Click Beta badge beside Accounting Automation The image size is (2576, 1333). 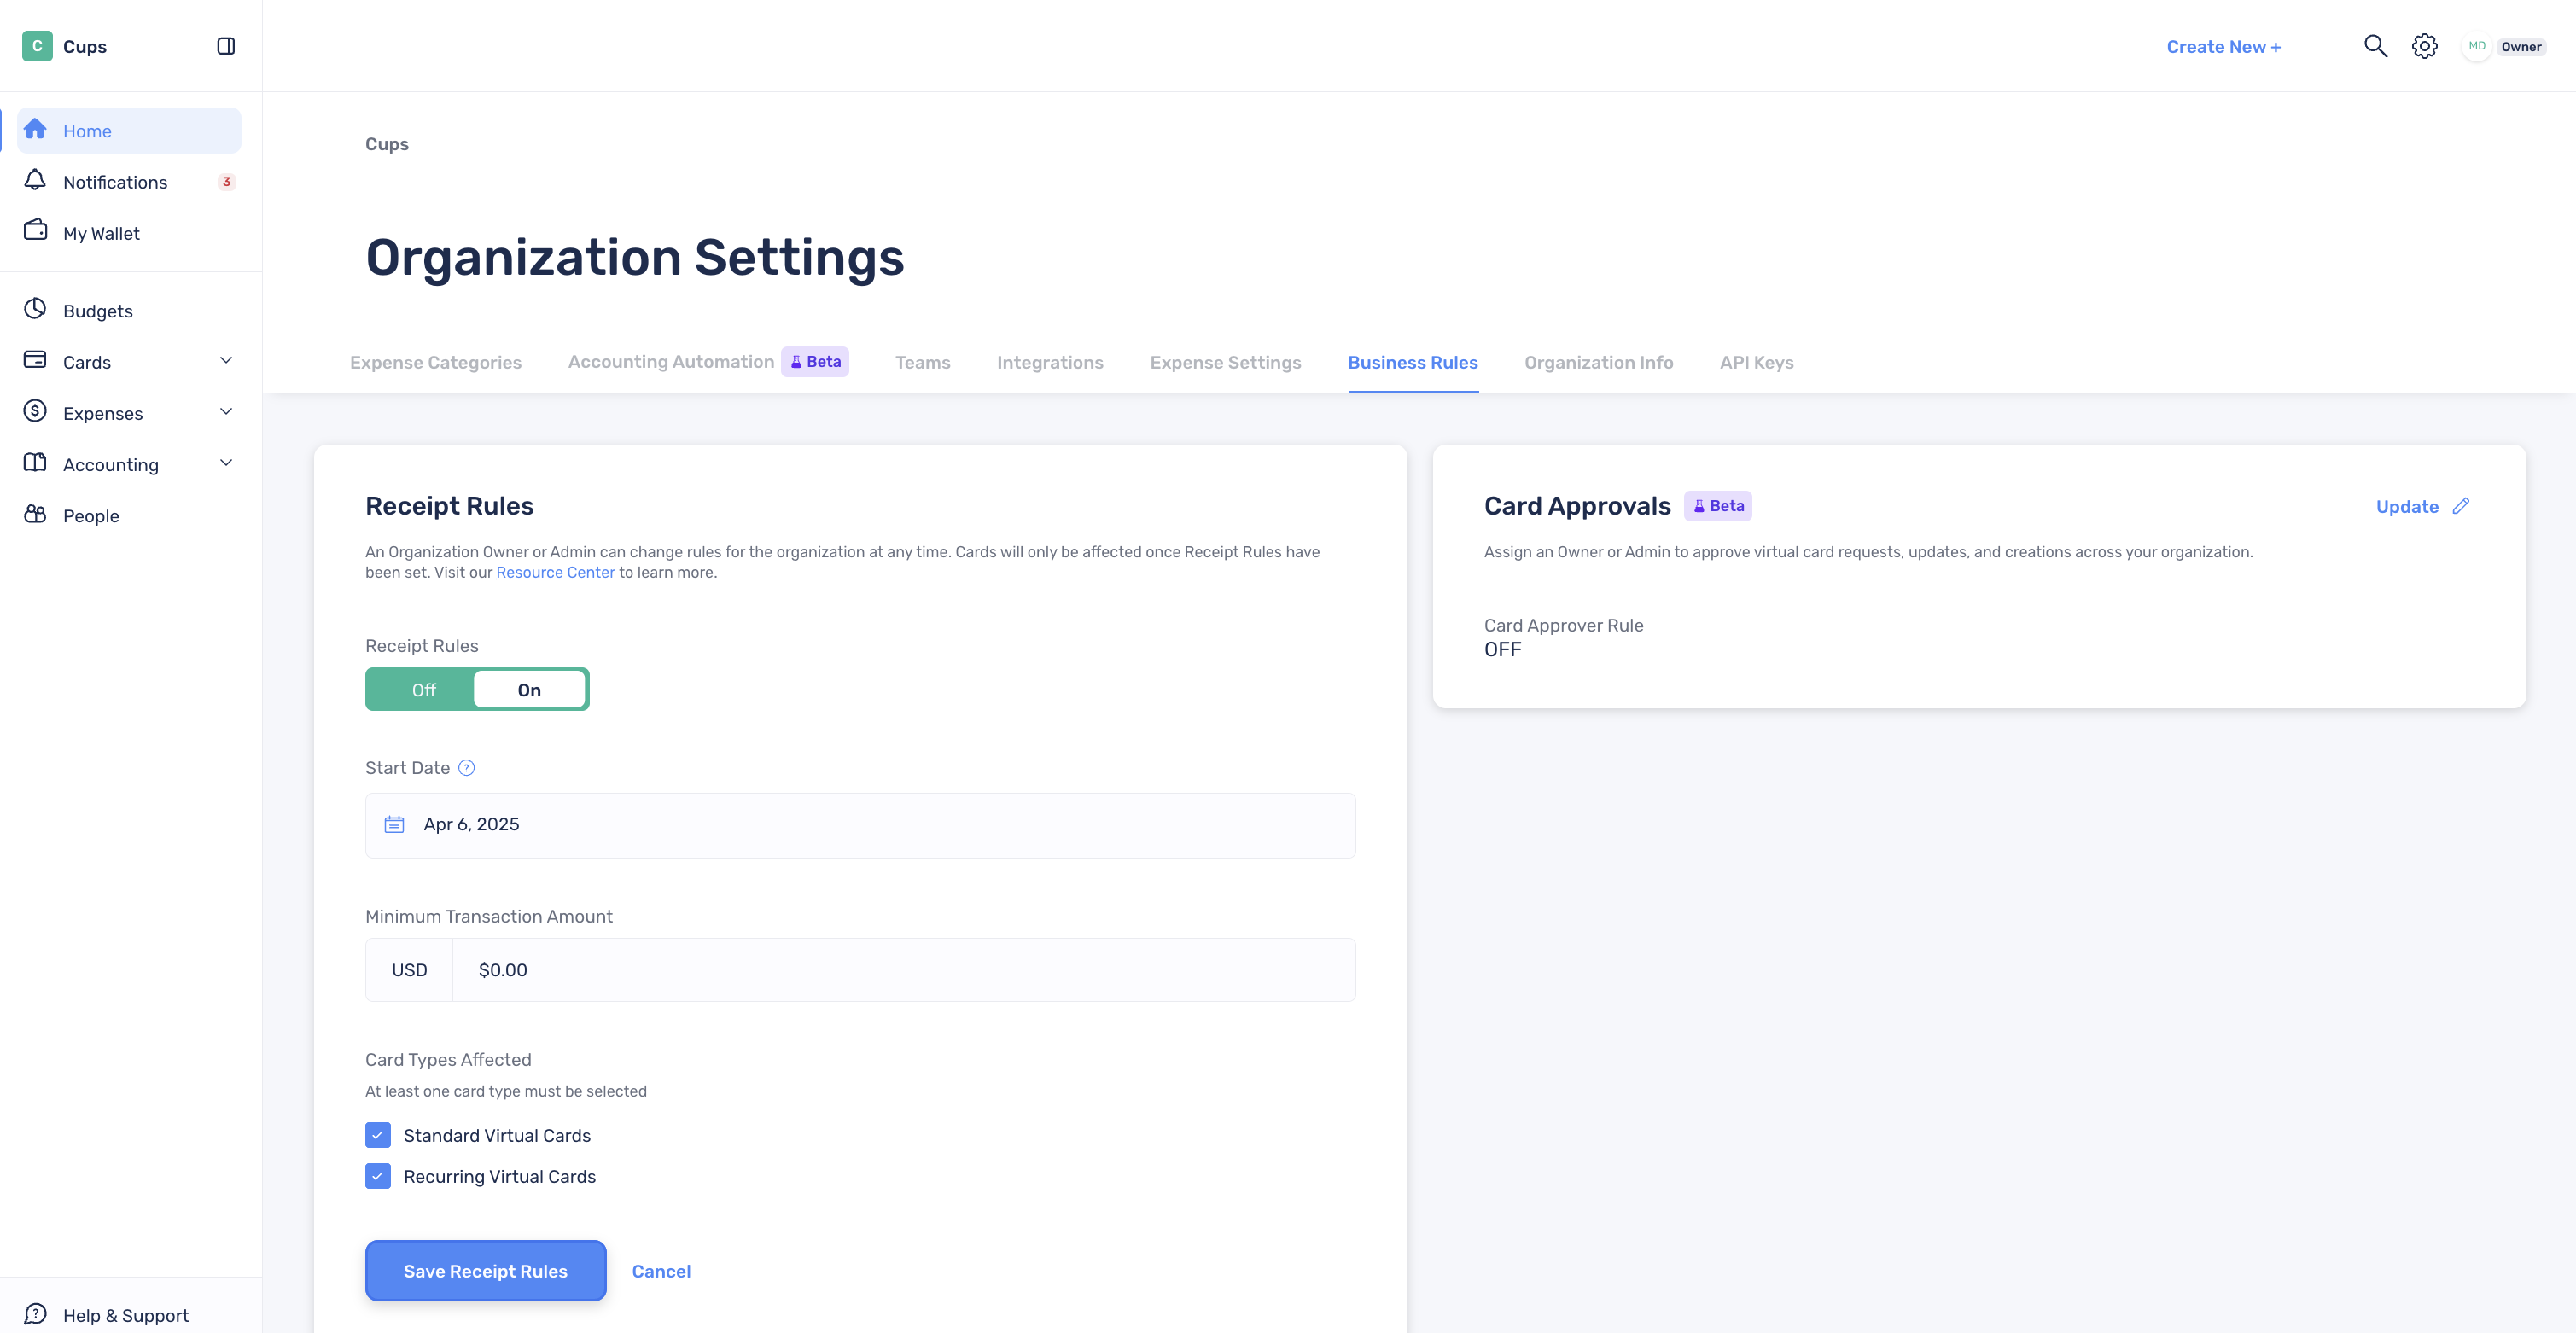[815, 362]
